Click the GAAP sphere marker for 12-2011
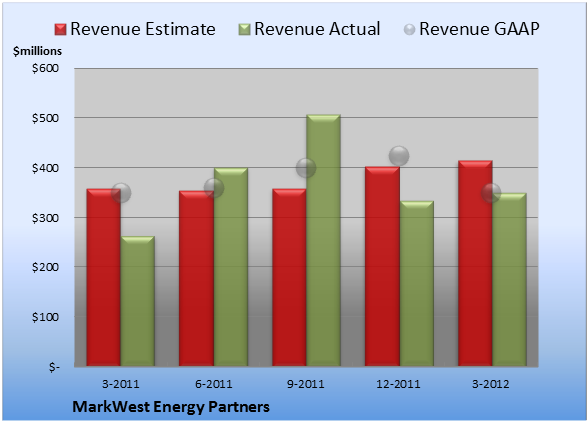The height and width of the screenshot is (422, 588). tap(399, 156)
